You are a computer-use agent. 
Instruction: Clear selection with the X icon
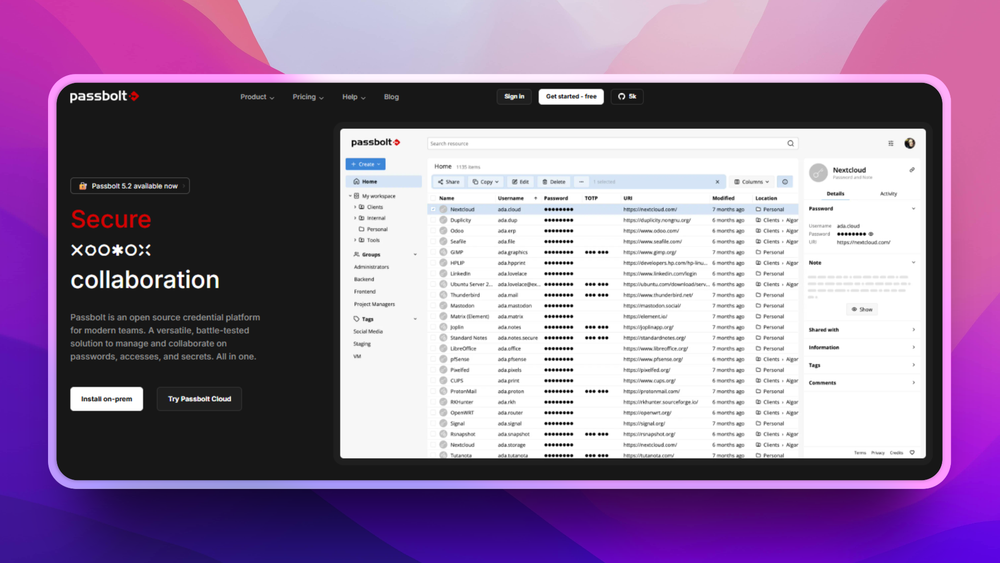tap(717, 182)
